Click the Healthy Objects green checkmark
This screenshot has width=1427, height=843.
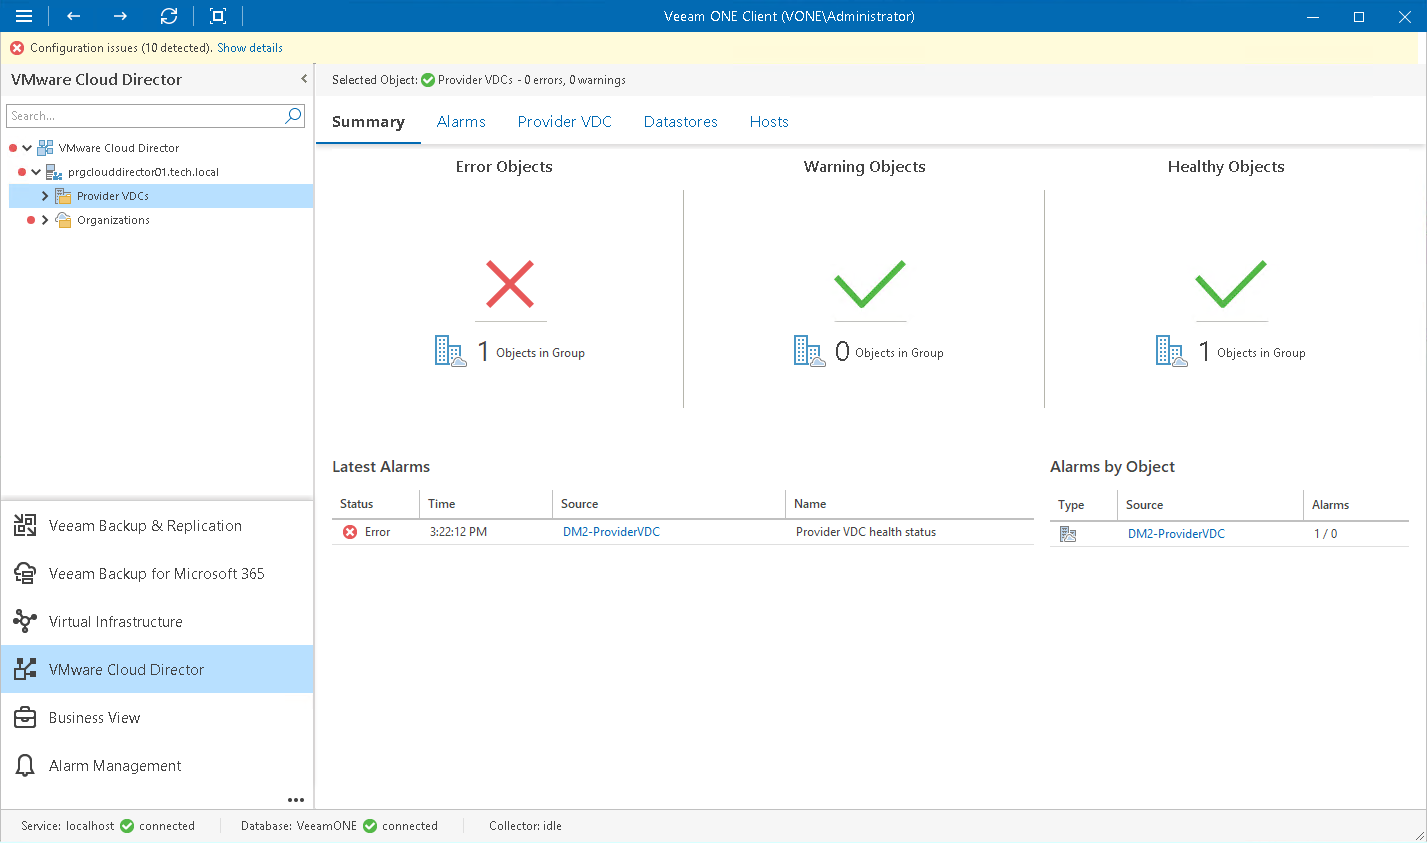1231,284
